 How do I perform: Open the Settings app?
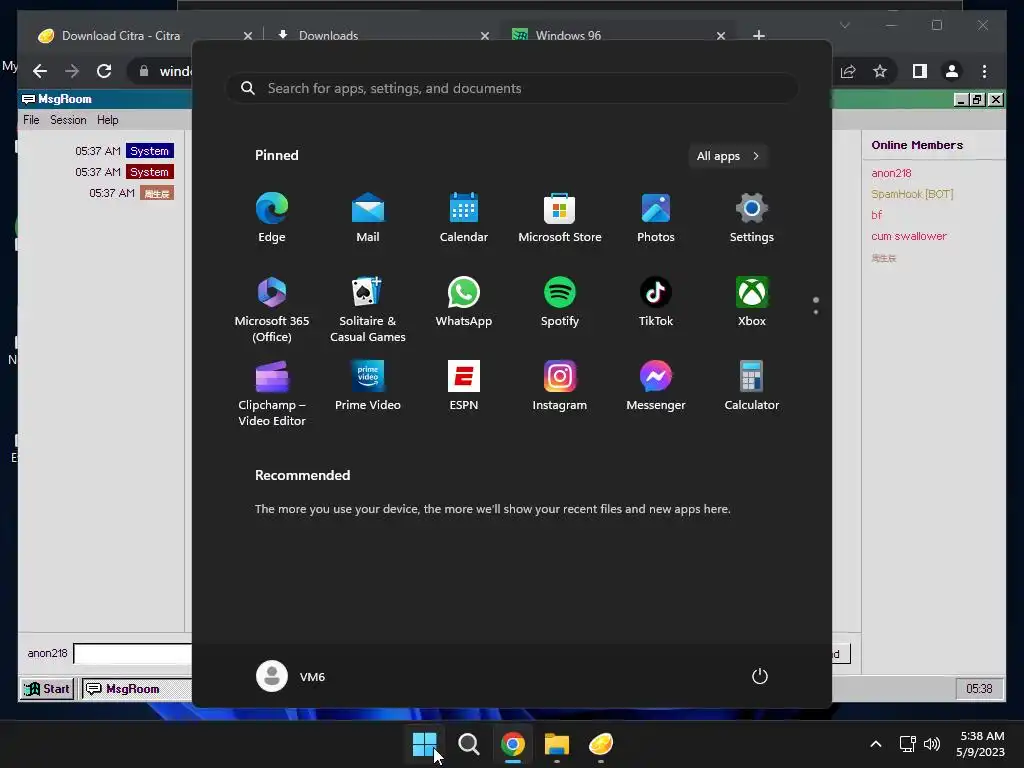(x=752, y=217)
